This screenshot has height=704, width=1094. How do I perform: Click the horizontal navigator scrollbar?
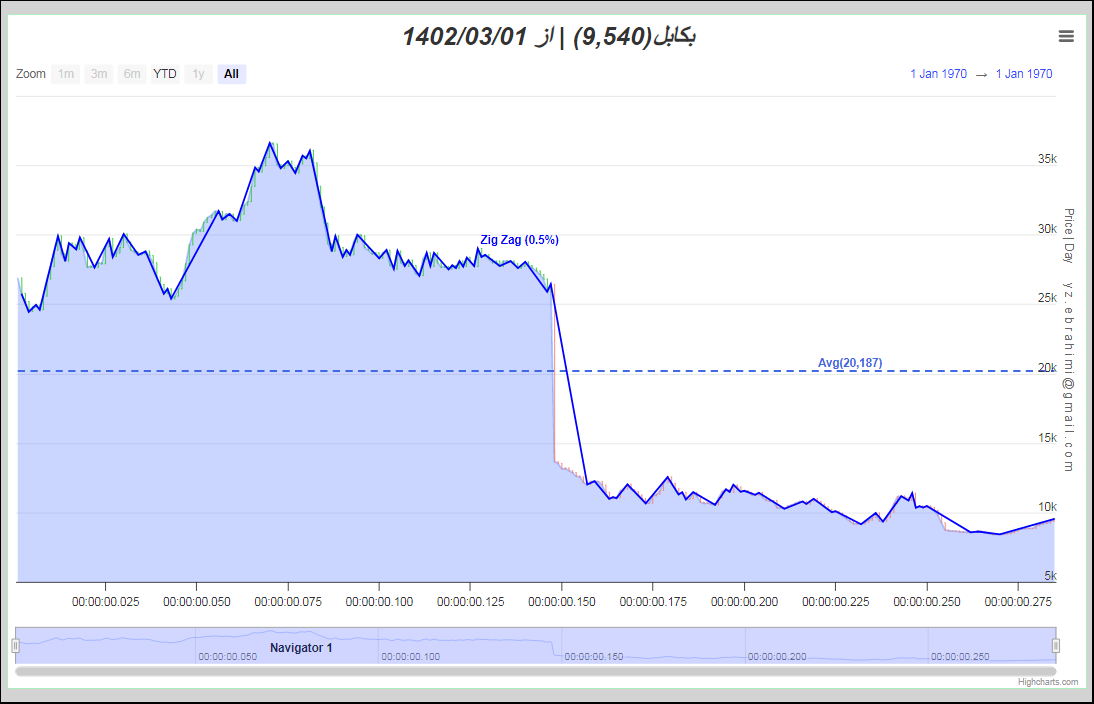[536, 671]
